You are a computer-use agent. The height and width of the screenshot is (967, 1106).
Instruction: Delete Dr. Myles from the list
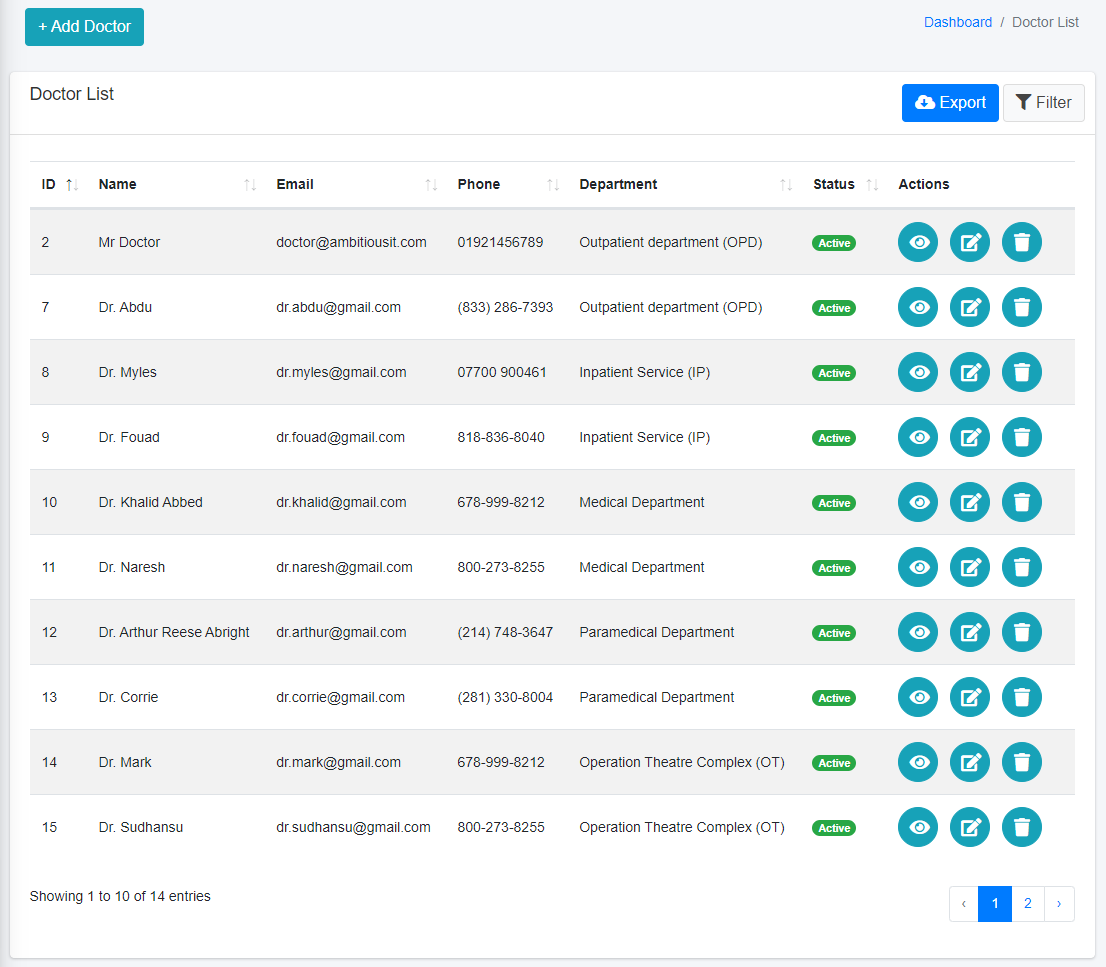click(1021, 372)
